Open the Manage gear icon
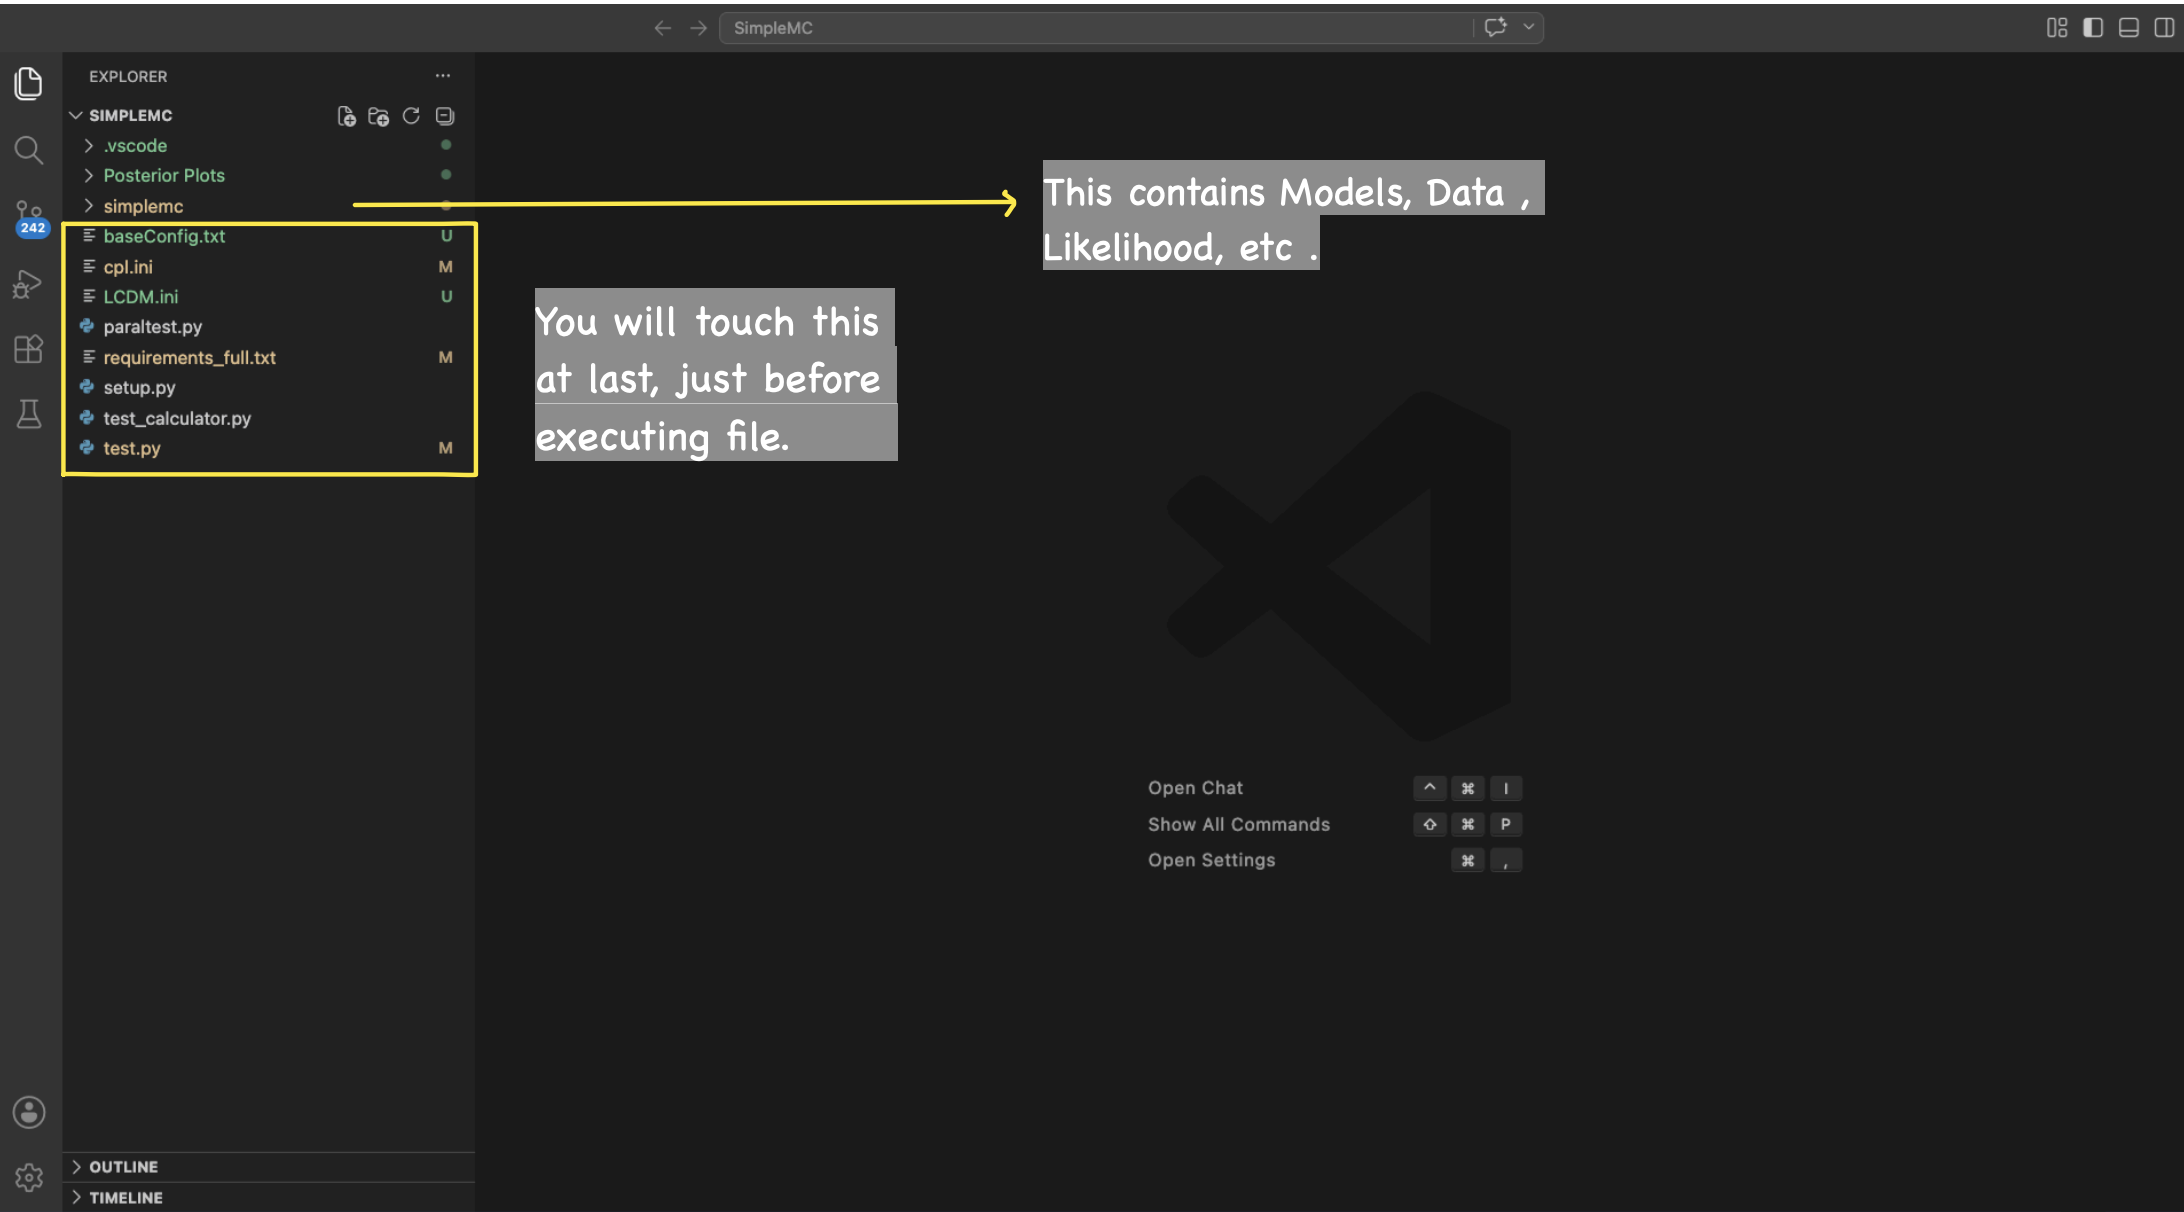This screenshot has width=2184, height=1212. coord(29,1177)
